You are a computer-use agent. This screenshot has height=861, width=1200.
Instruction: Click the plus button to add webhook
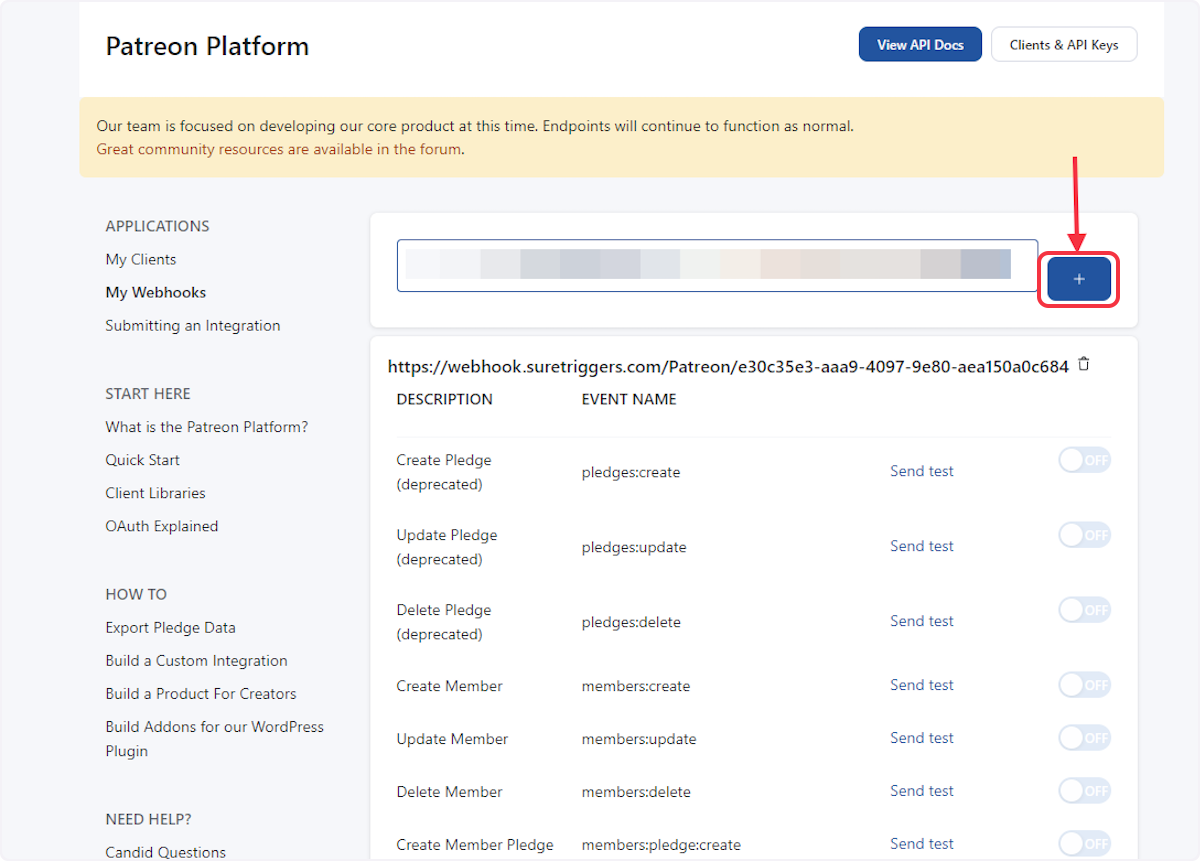(1079, 279)
